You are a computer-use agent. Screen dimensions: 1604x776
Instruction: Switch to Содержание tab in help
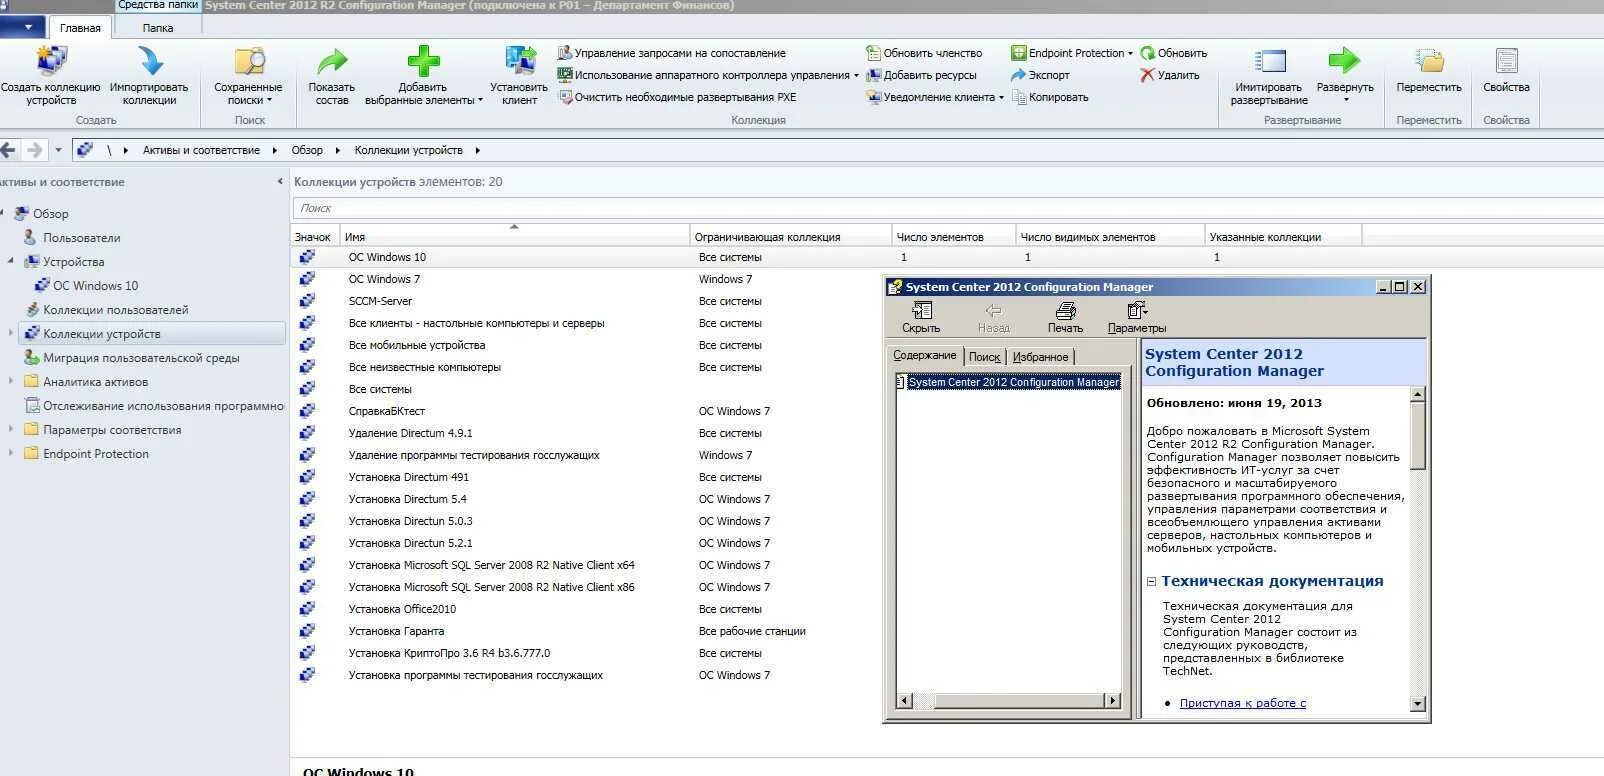tap(924, 356)
